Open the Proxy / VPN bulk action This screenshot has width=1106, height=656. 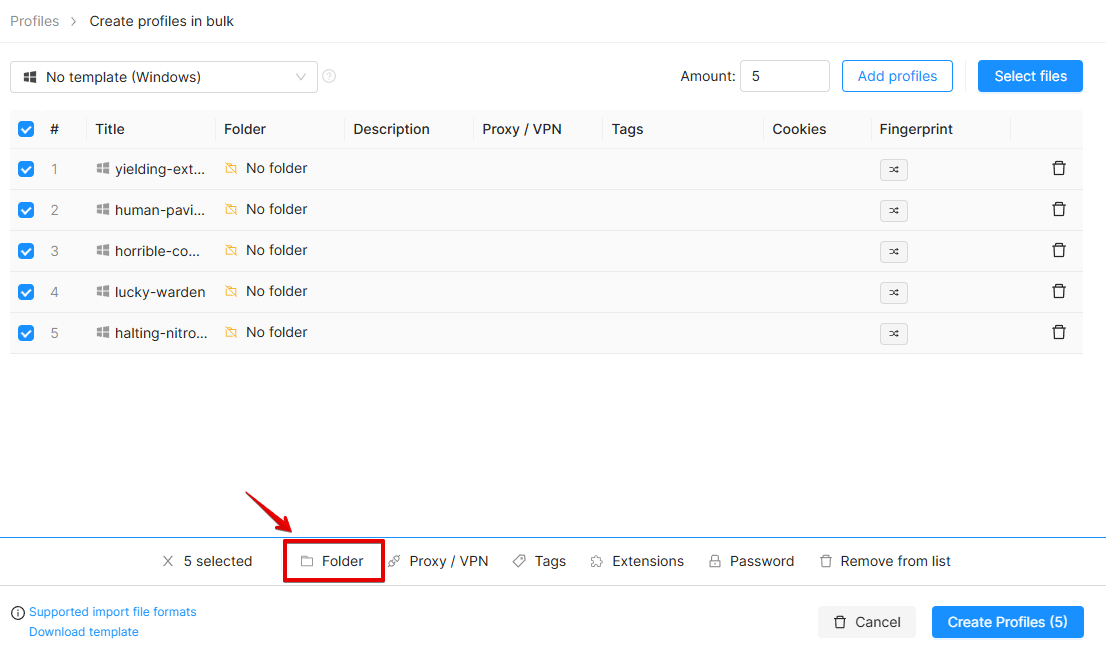pos(438,561)
